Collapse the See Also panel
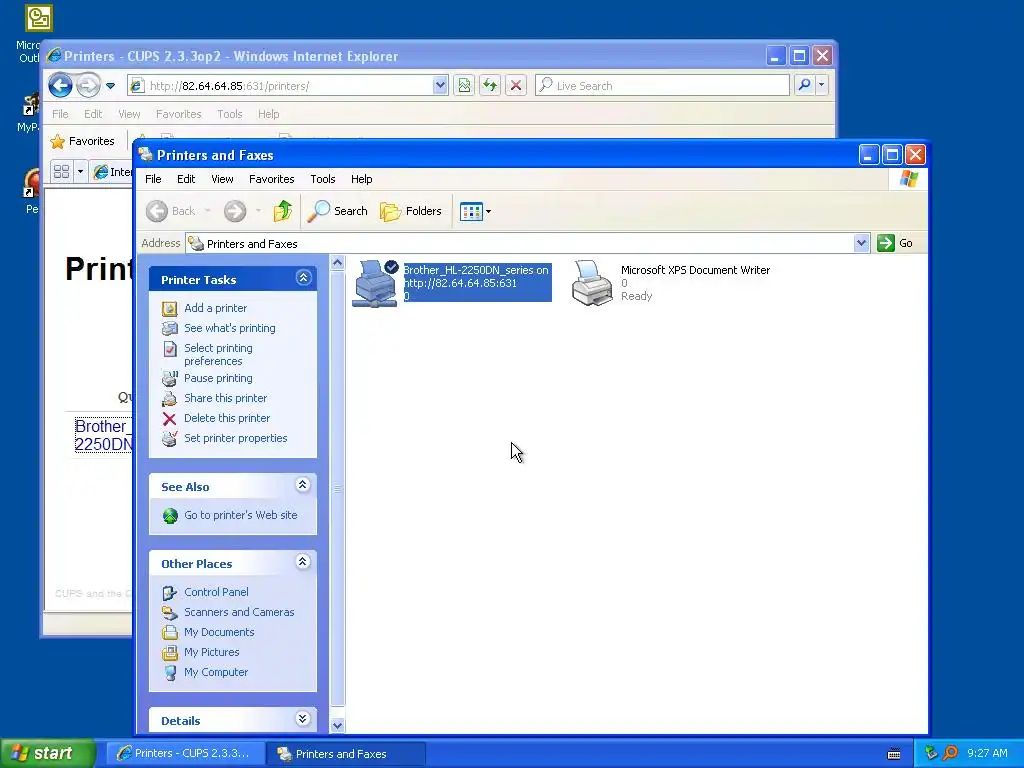The width and height of the screenshot is (1024, 768). click(302, 485)
